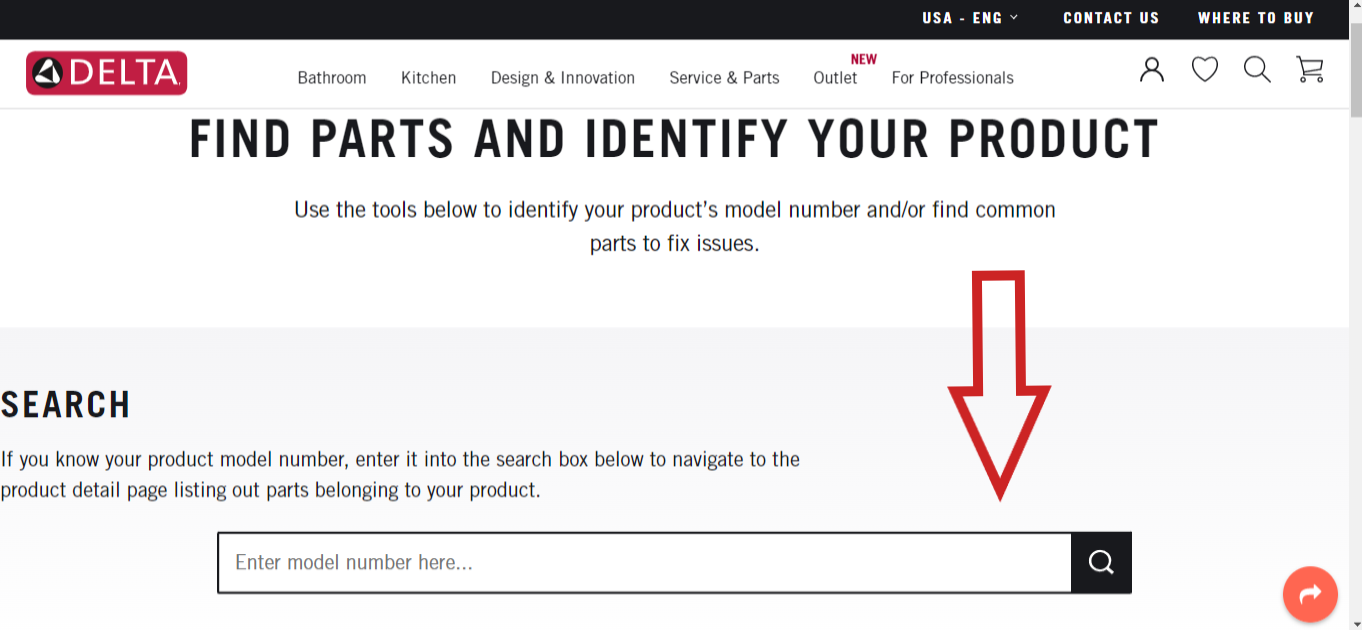Click the scrollbar up arrow
The image size is (1362, 630).
click(1355, 7)
